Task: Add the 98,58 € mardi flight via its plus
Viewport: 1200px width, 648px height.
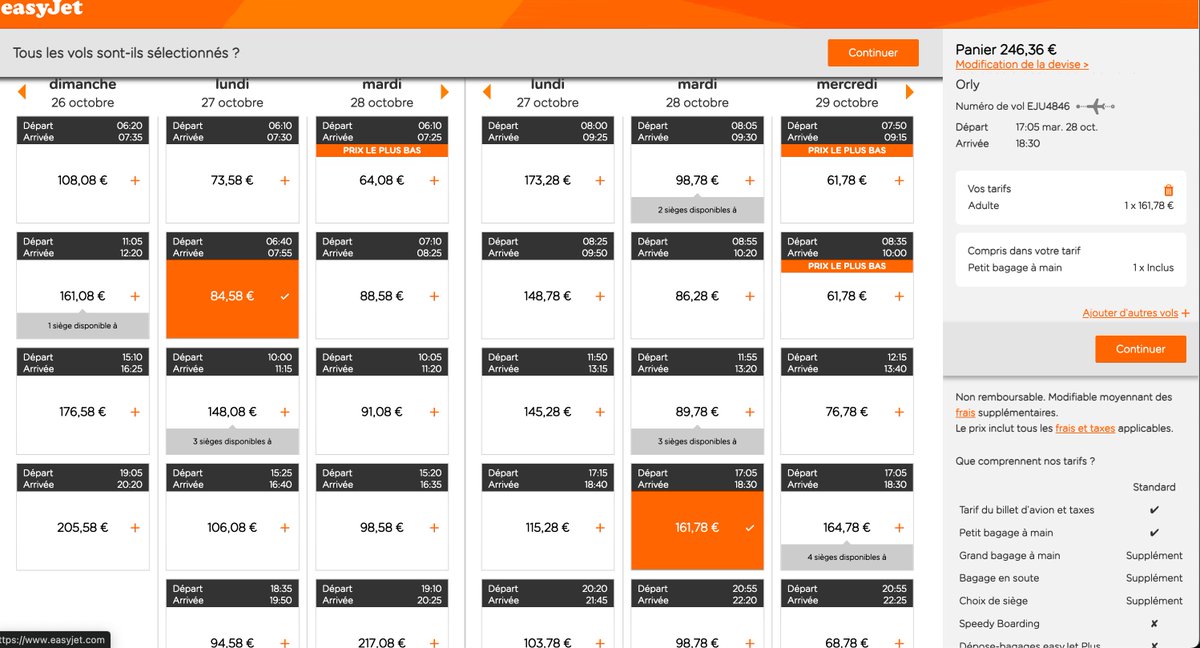Action: 434,528
